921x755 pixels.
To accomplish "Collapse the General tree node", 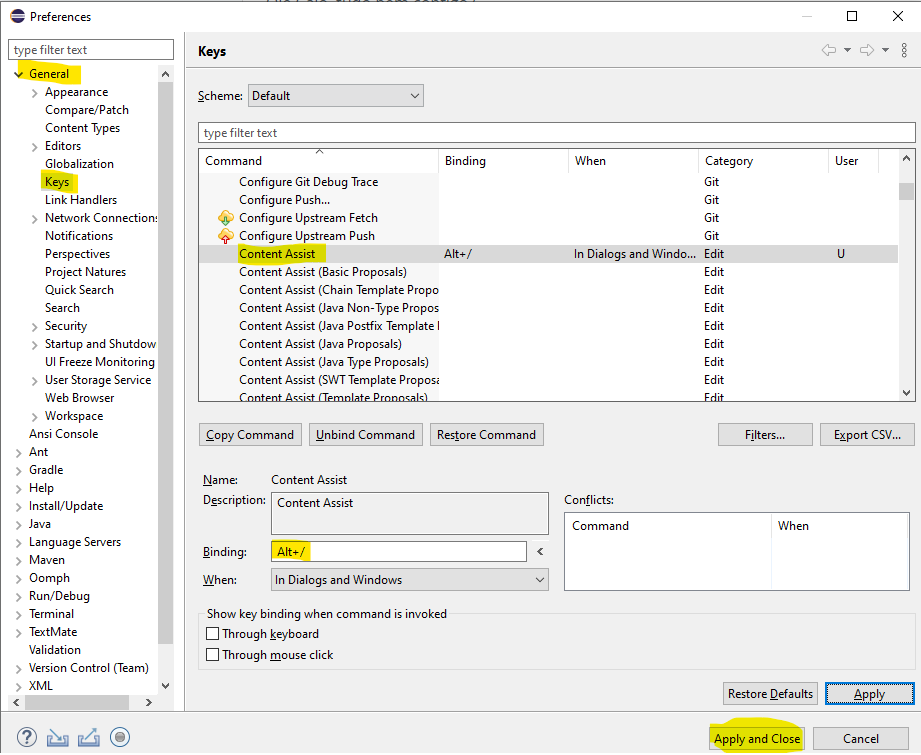I will tap(19, 74).
